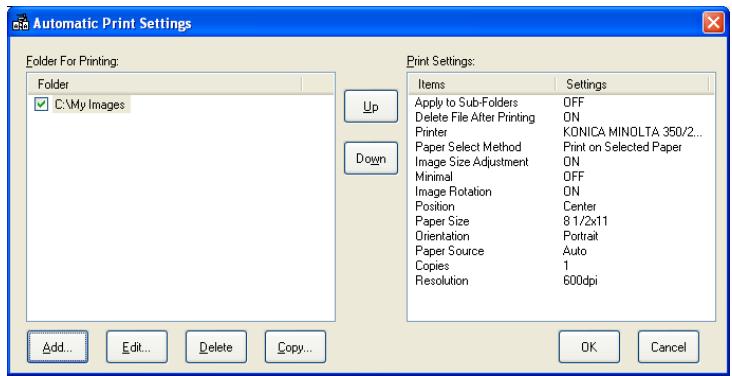Viewport: 732px width, 376px height.
Task: Select the Printer item row
Action: click(561, 132)
